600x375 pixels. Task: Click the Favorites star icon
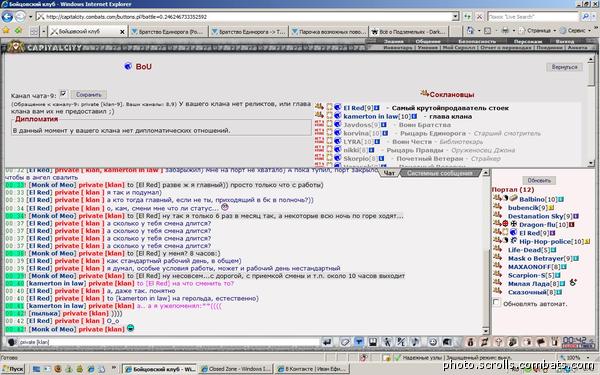click(6, 31)
